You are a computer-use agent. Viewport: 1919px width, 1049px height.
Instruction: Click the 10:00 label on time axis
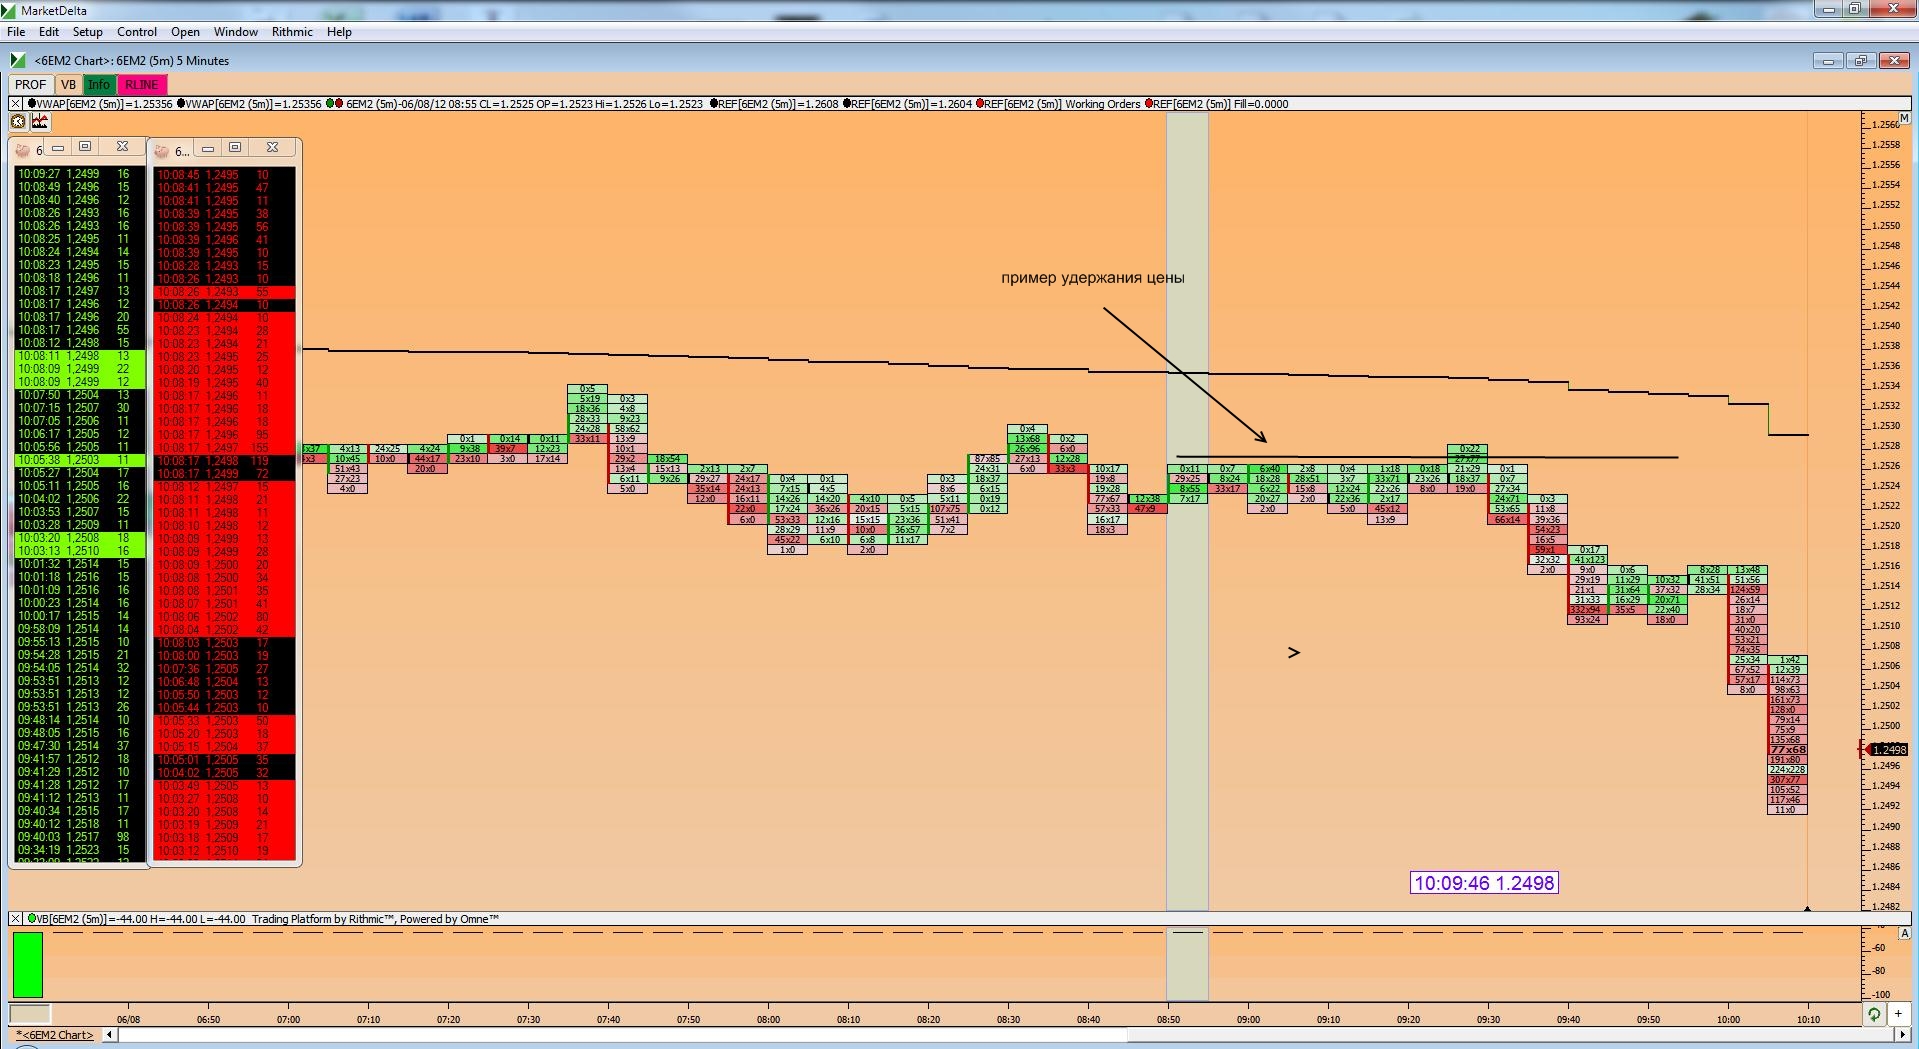[1728, 1019]
